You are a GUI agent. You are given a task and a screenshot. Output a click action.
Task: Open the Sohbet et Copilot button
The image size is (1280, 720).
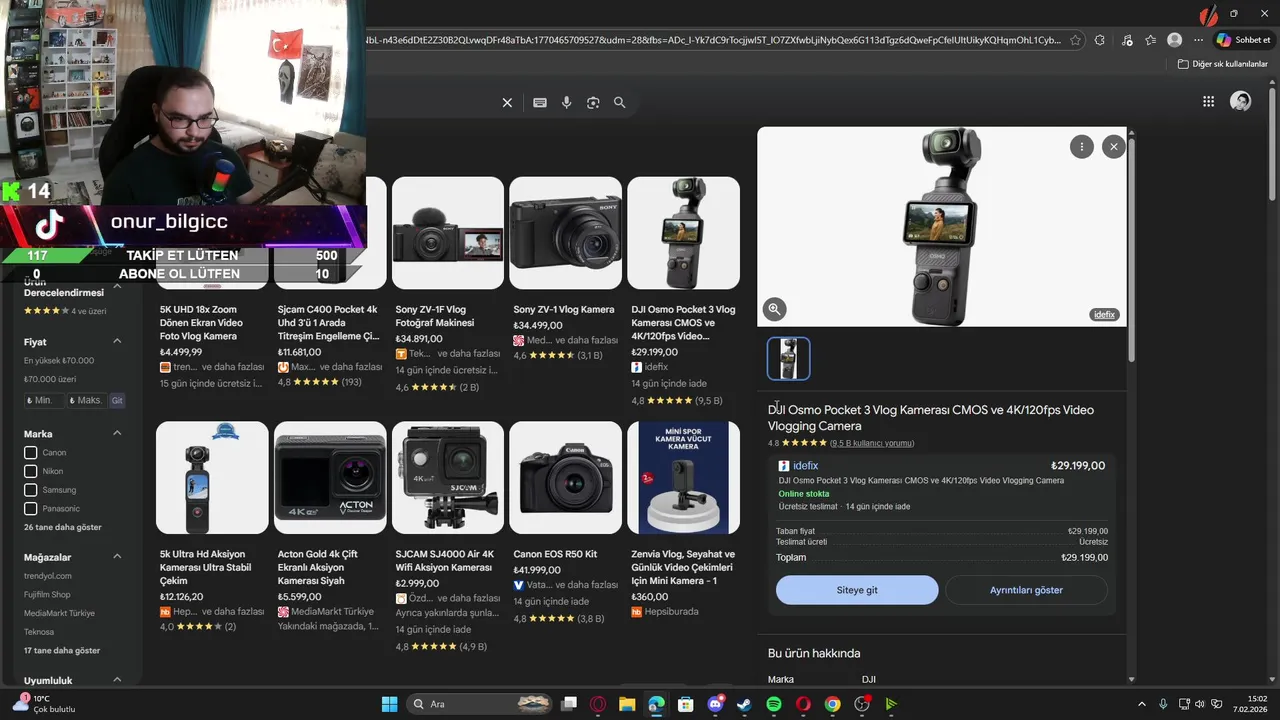(1244, 40)
